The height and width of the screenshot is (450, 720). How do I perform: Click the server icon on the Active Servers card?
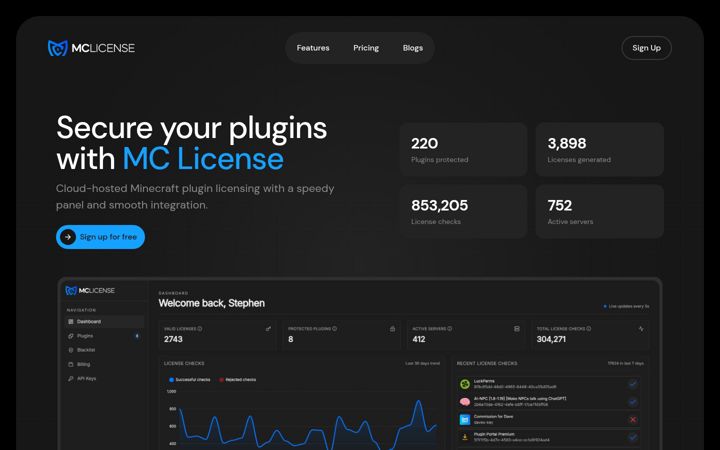click(517, 329)
